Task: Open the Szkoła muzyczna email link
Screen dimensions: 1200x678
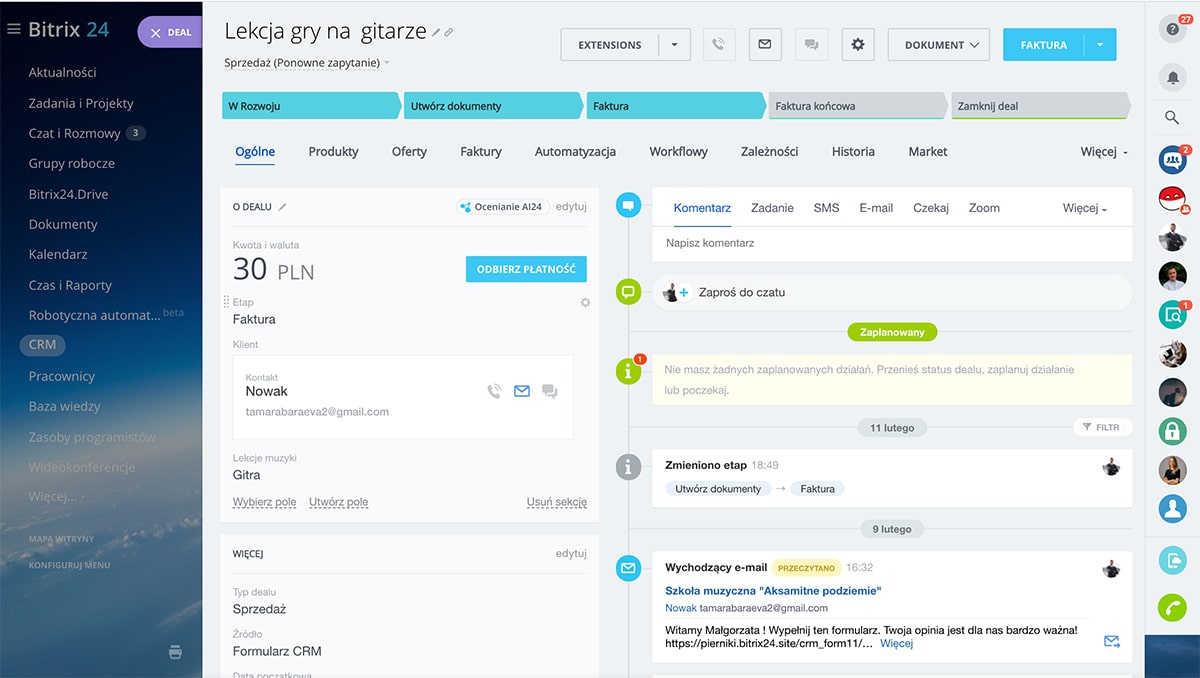Action: tap(773, 590)
